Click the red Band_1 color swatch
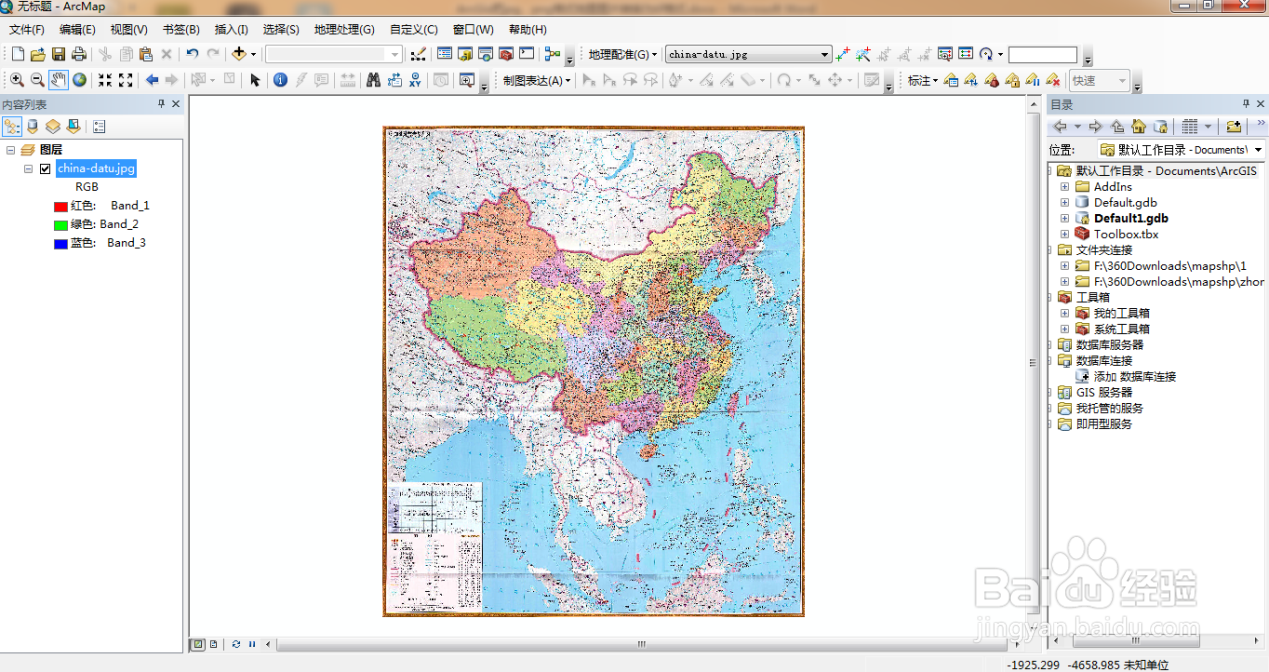Screen dimensions: 1269x672 tap(60, 206)
